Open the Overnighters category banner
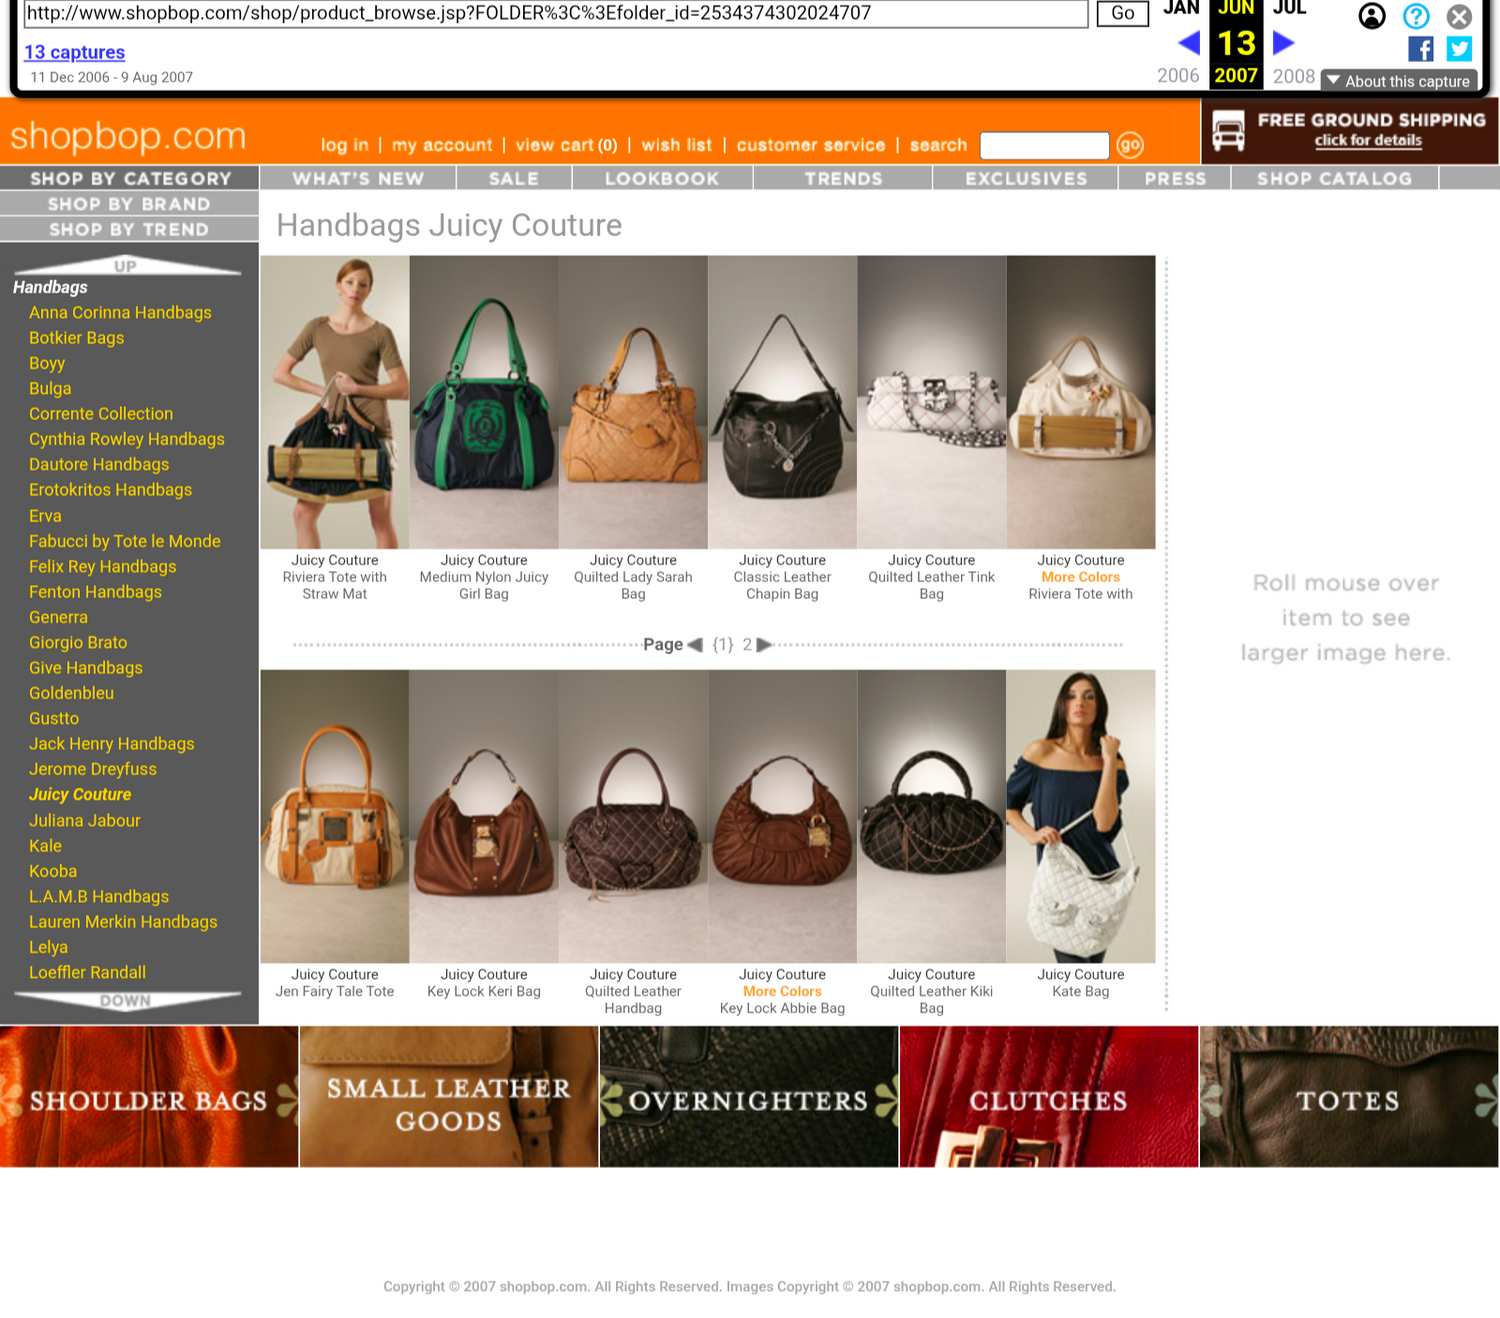Viewport: 1500px width, 1318px height. click(749, 1097)
